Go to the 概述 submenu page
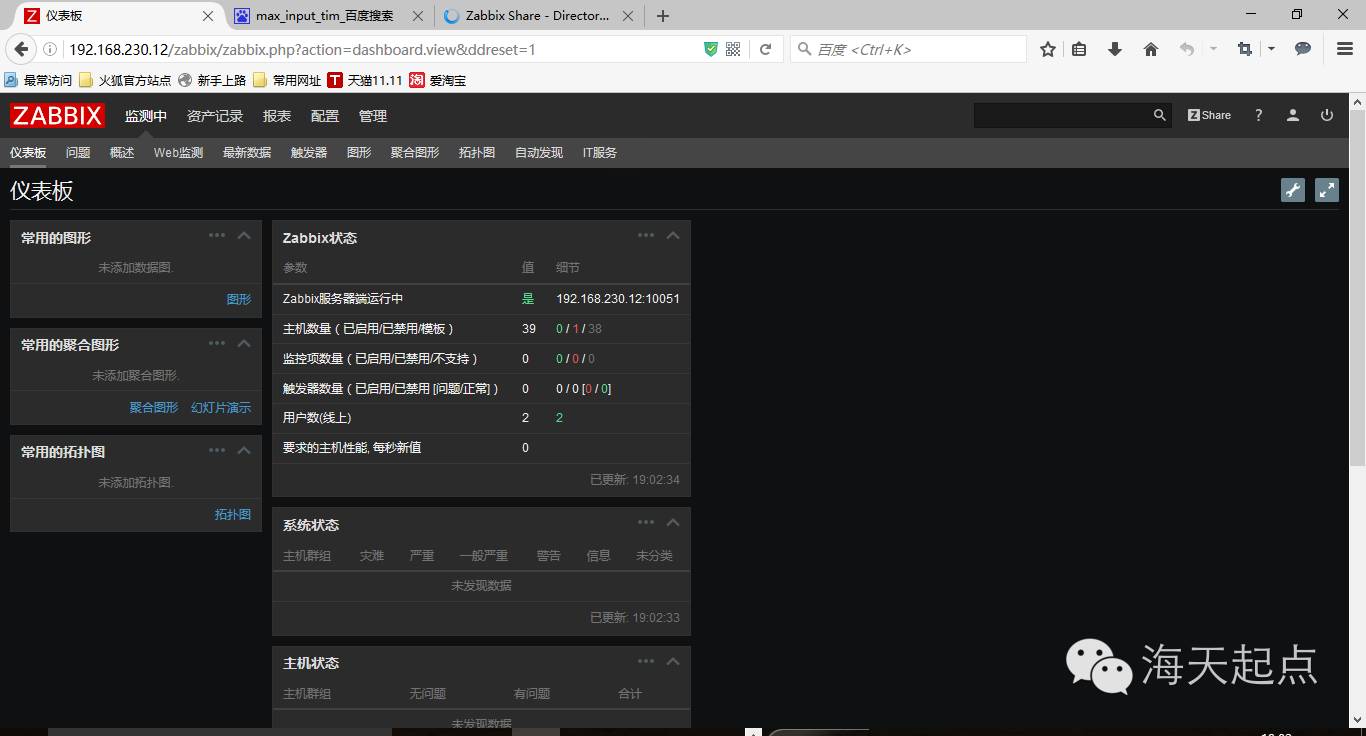This screenshot has width=1366, height=736. 122,153
